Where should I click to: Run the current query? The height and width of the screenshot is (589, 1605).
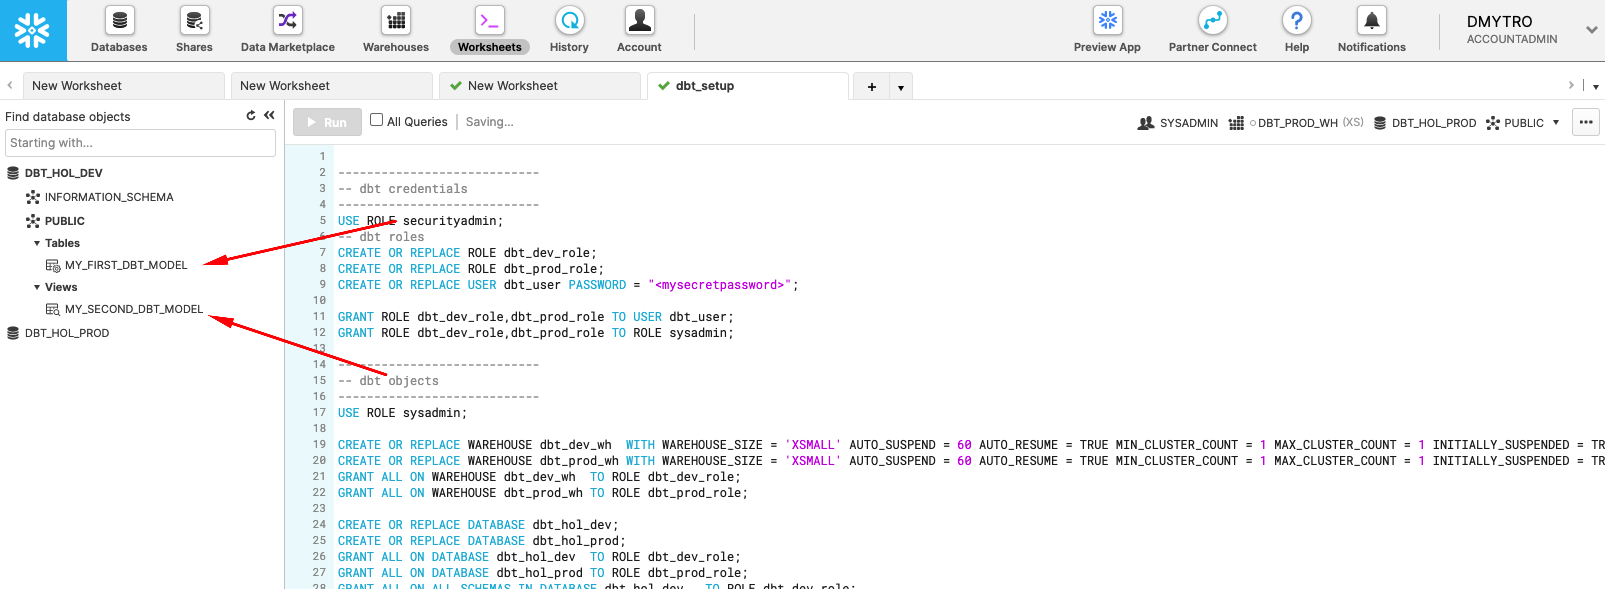(327, 122)
